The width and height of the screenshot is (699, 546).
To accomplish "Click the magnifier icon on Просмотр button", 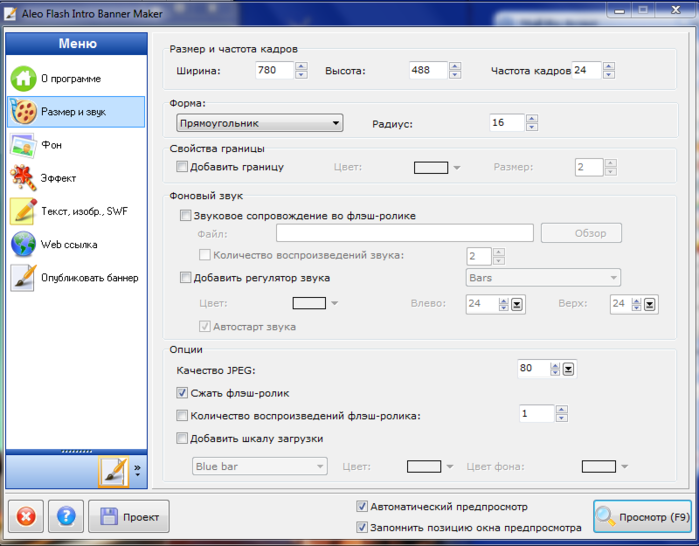I will click(605, 516).
